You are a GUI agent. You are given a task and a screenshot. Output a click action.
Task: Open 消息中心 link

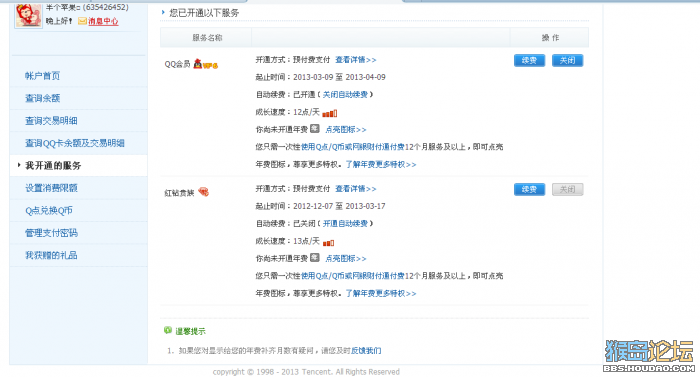(103, 21)
